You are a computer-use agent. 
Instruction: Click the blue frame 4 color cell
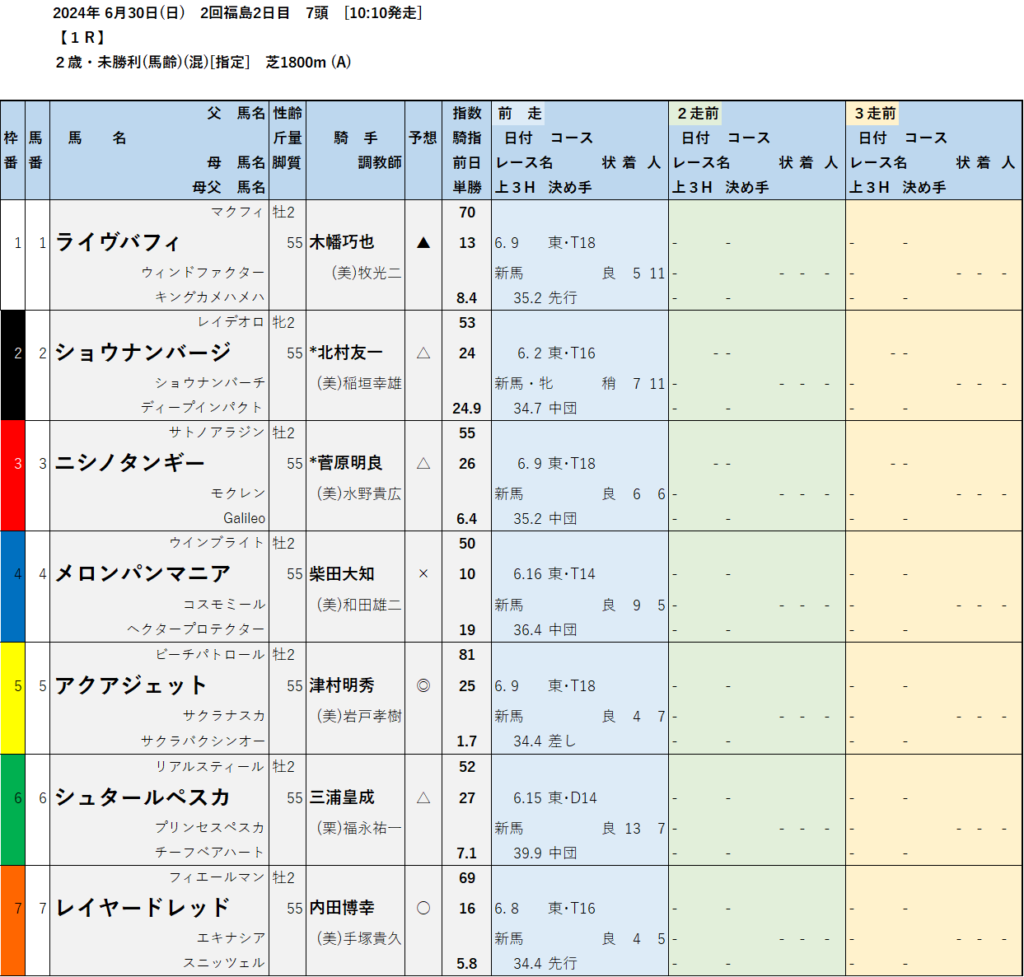(12, 586)
